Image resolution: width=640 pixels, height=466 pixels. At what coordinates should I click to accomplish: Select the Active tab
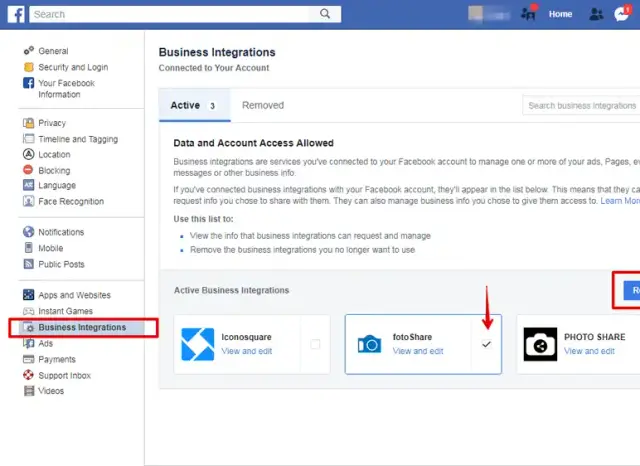(185, 105)
